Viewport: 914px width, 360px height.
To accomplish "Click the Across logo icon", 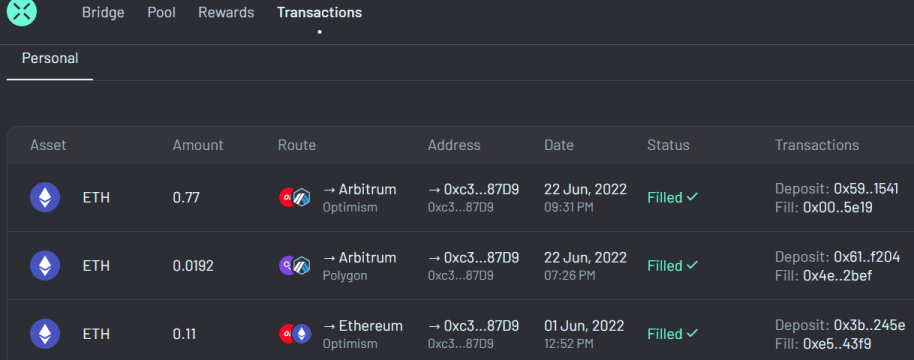I will point(22,11).
